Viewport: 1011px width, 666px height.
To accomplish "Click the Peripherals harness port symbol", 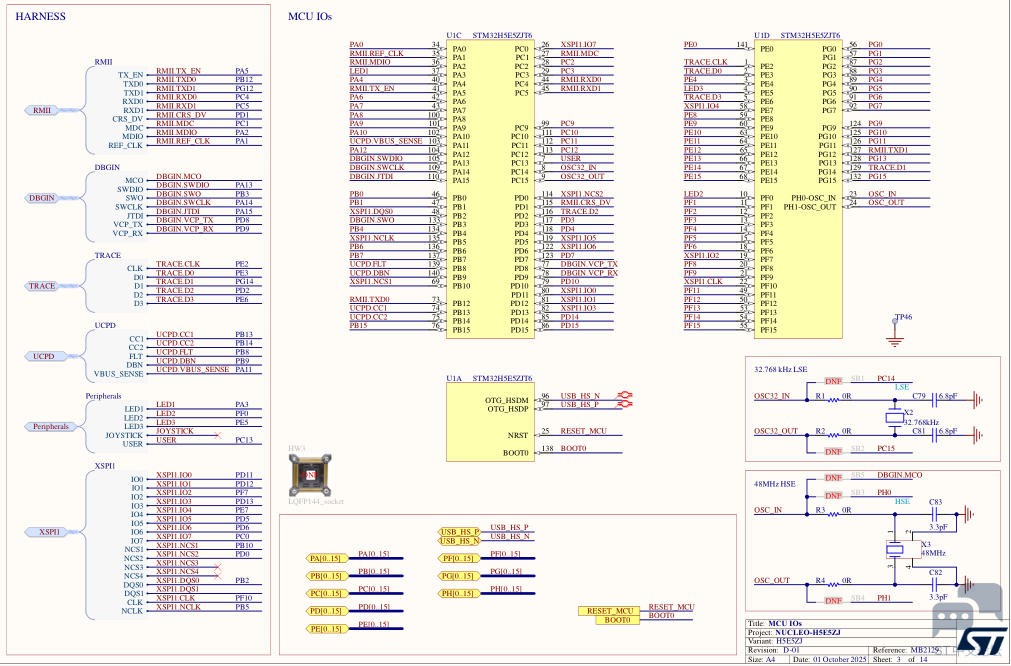I will point(50,426).
